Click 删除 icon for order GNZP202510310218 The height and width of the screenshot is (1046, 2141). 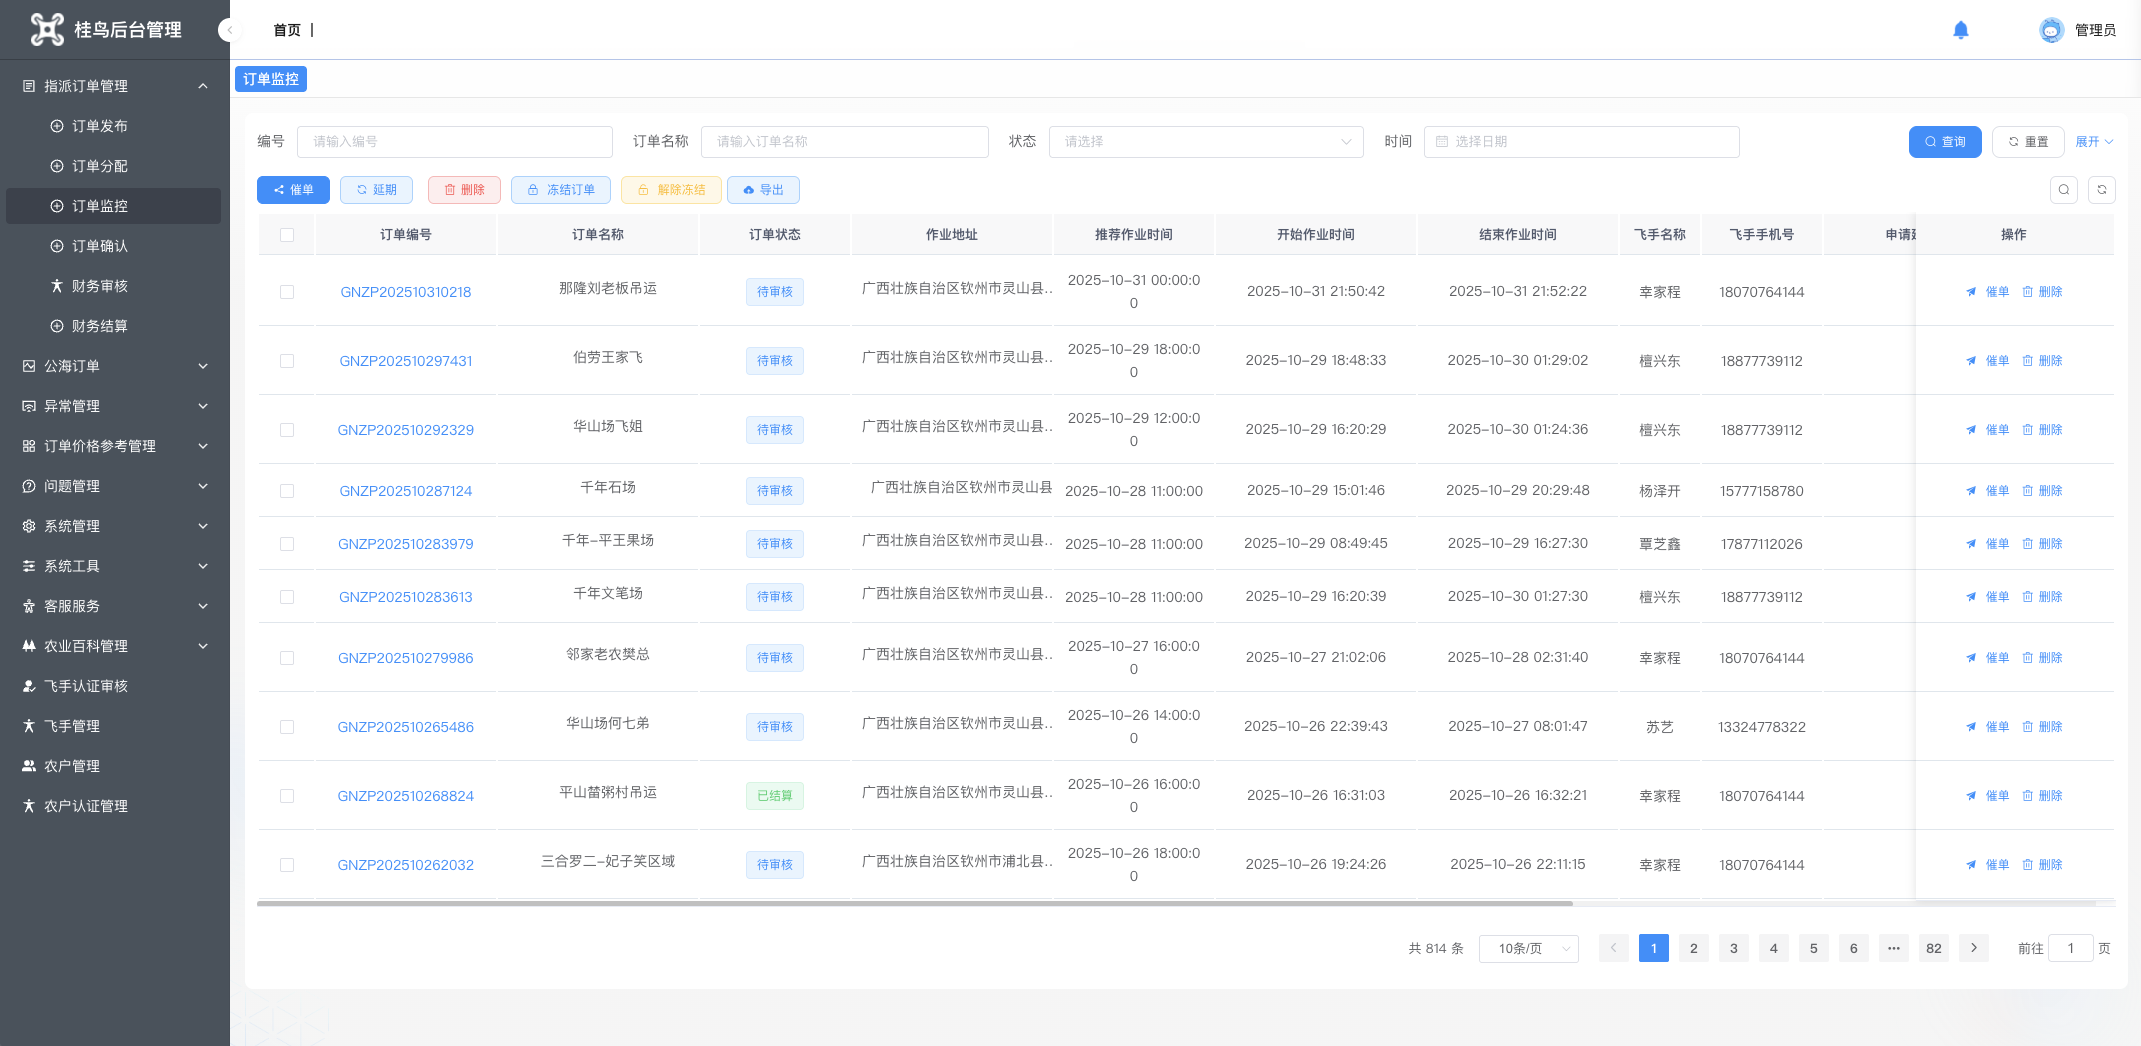click(2027, 292)
